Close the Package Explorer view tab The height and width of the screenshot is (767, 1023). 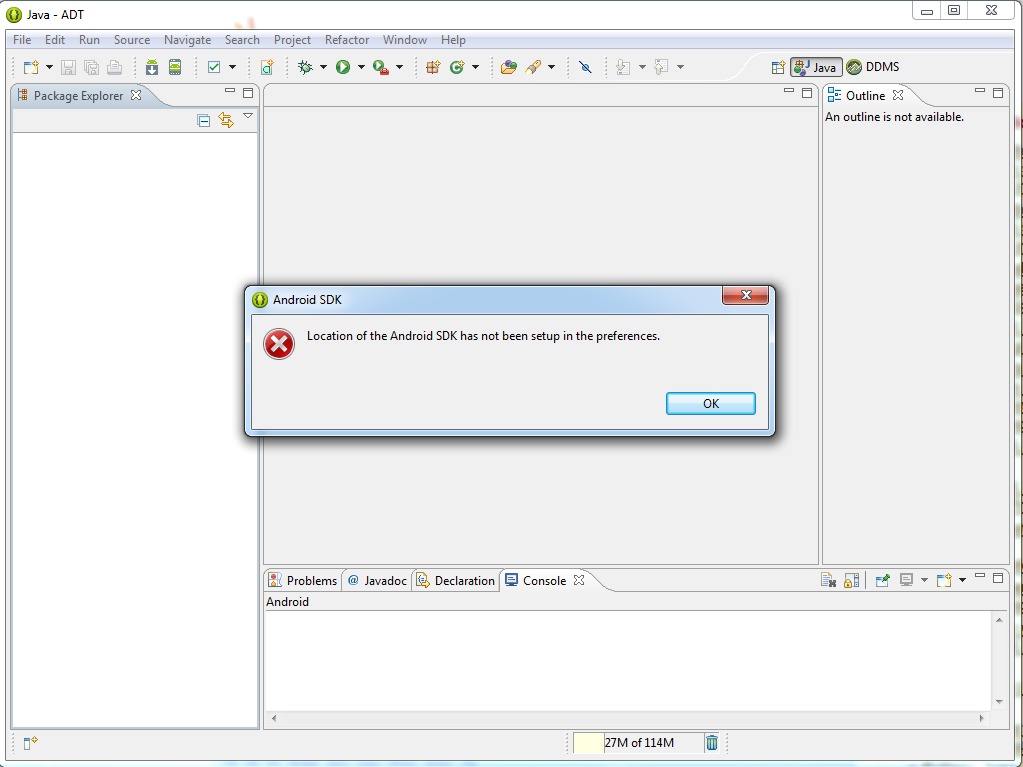coord(136,95)
